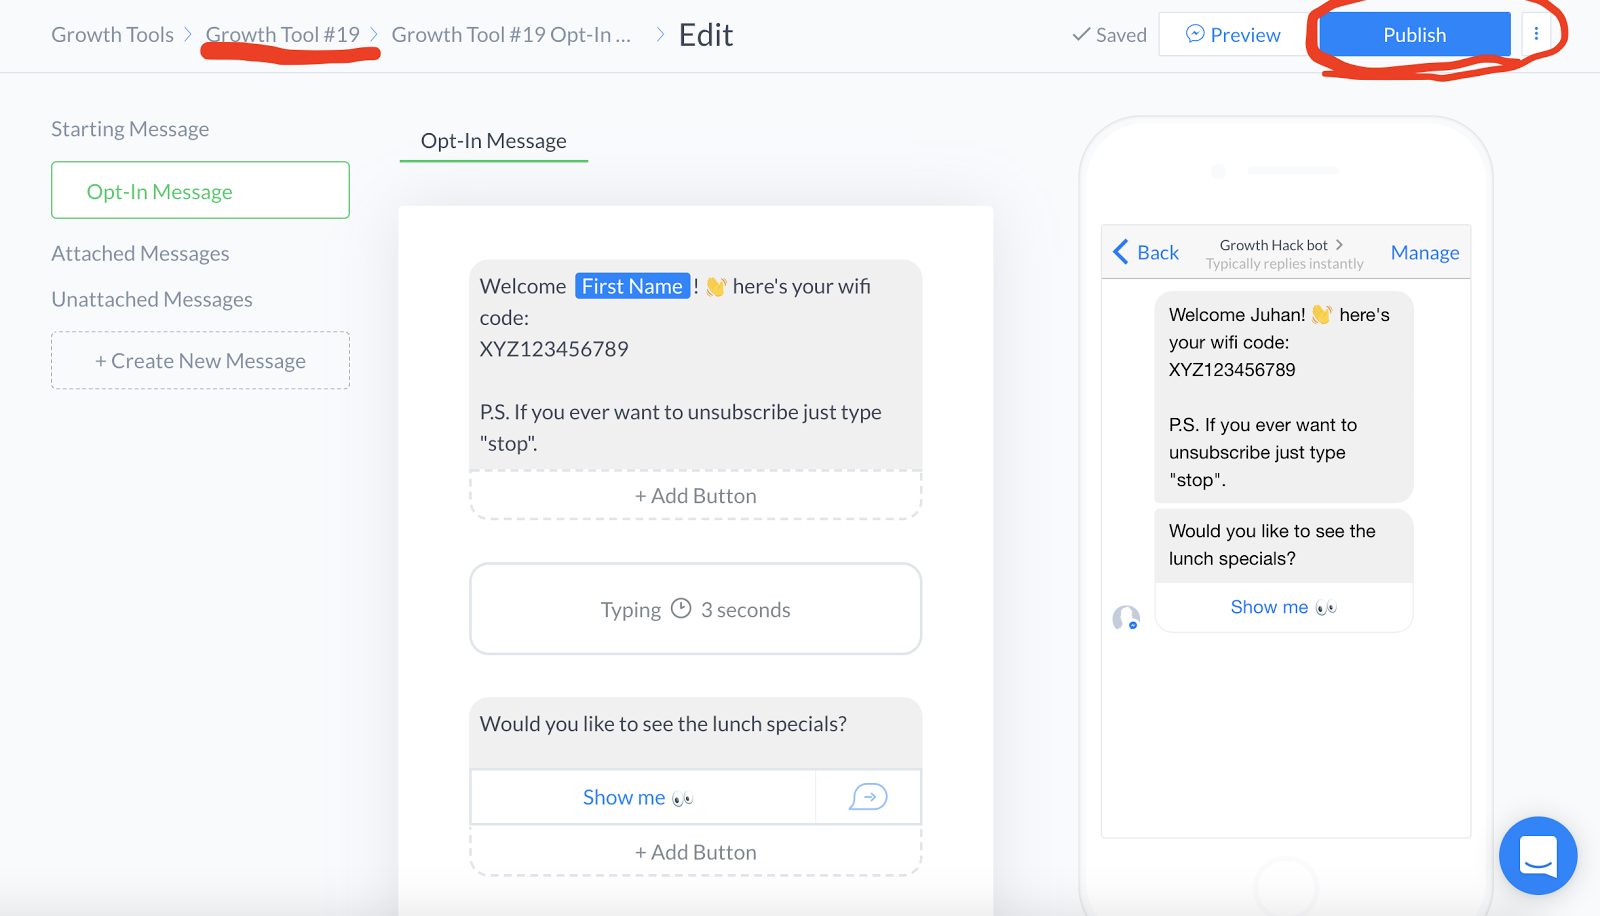This screenshot has height=916, width=1600.
Task: Open the Intercom chat bubble
Action: click(1538, 856)
